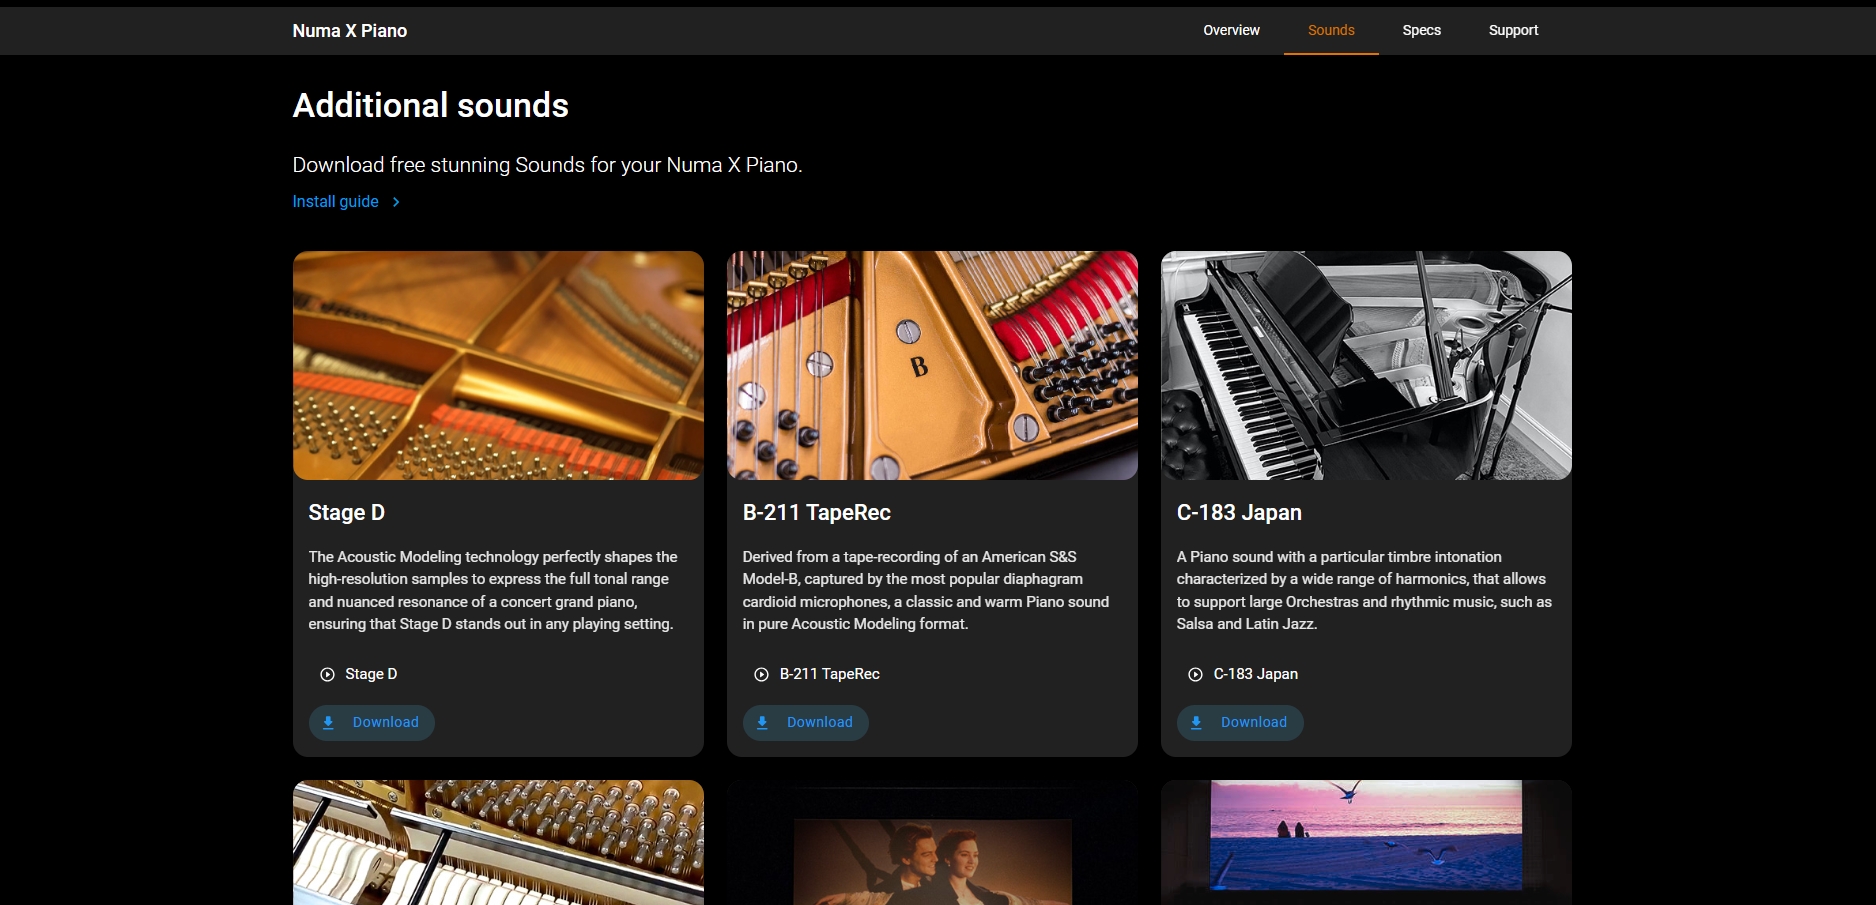Click the chevron next to Install guide
Screen dimensions: 1876x905
coord(396,202)
